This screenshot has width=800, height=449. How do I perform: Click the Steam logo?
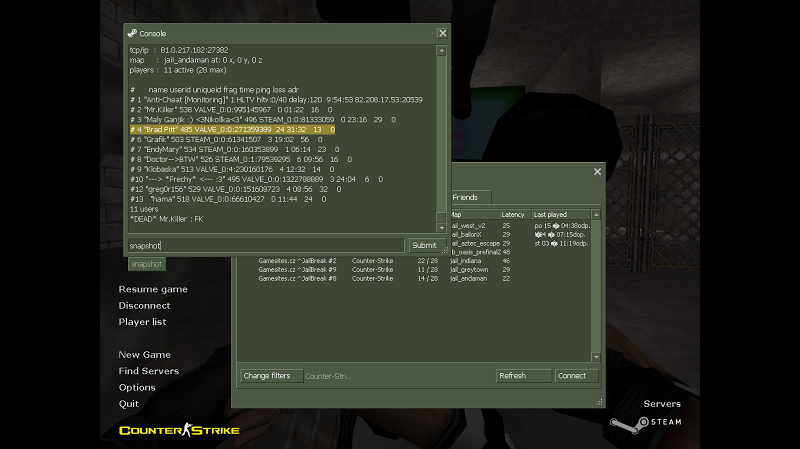(645, 423)
